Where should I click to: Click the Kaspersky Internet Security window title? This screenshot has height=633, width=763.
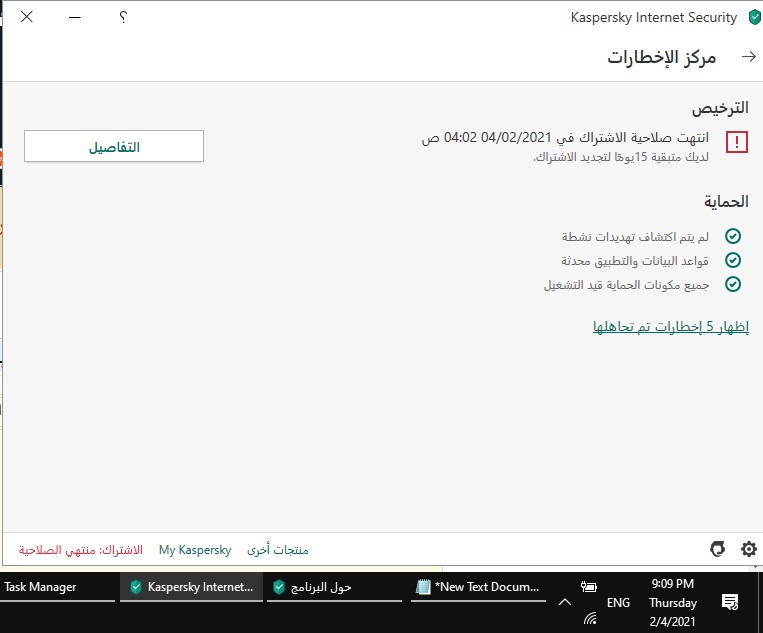tap(654, 18)
